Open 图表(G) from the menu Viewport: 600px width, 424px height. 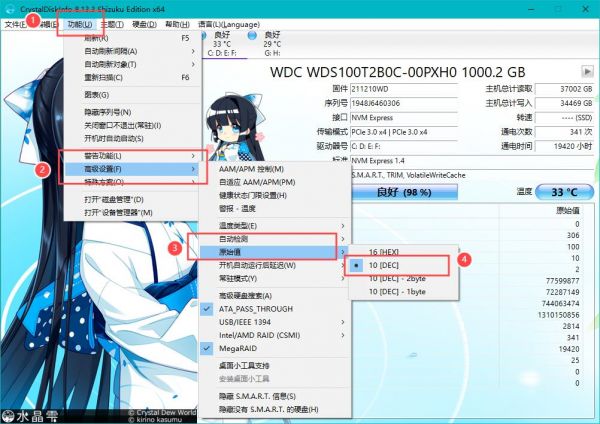(x=132, y=95)
